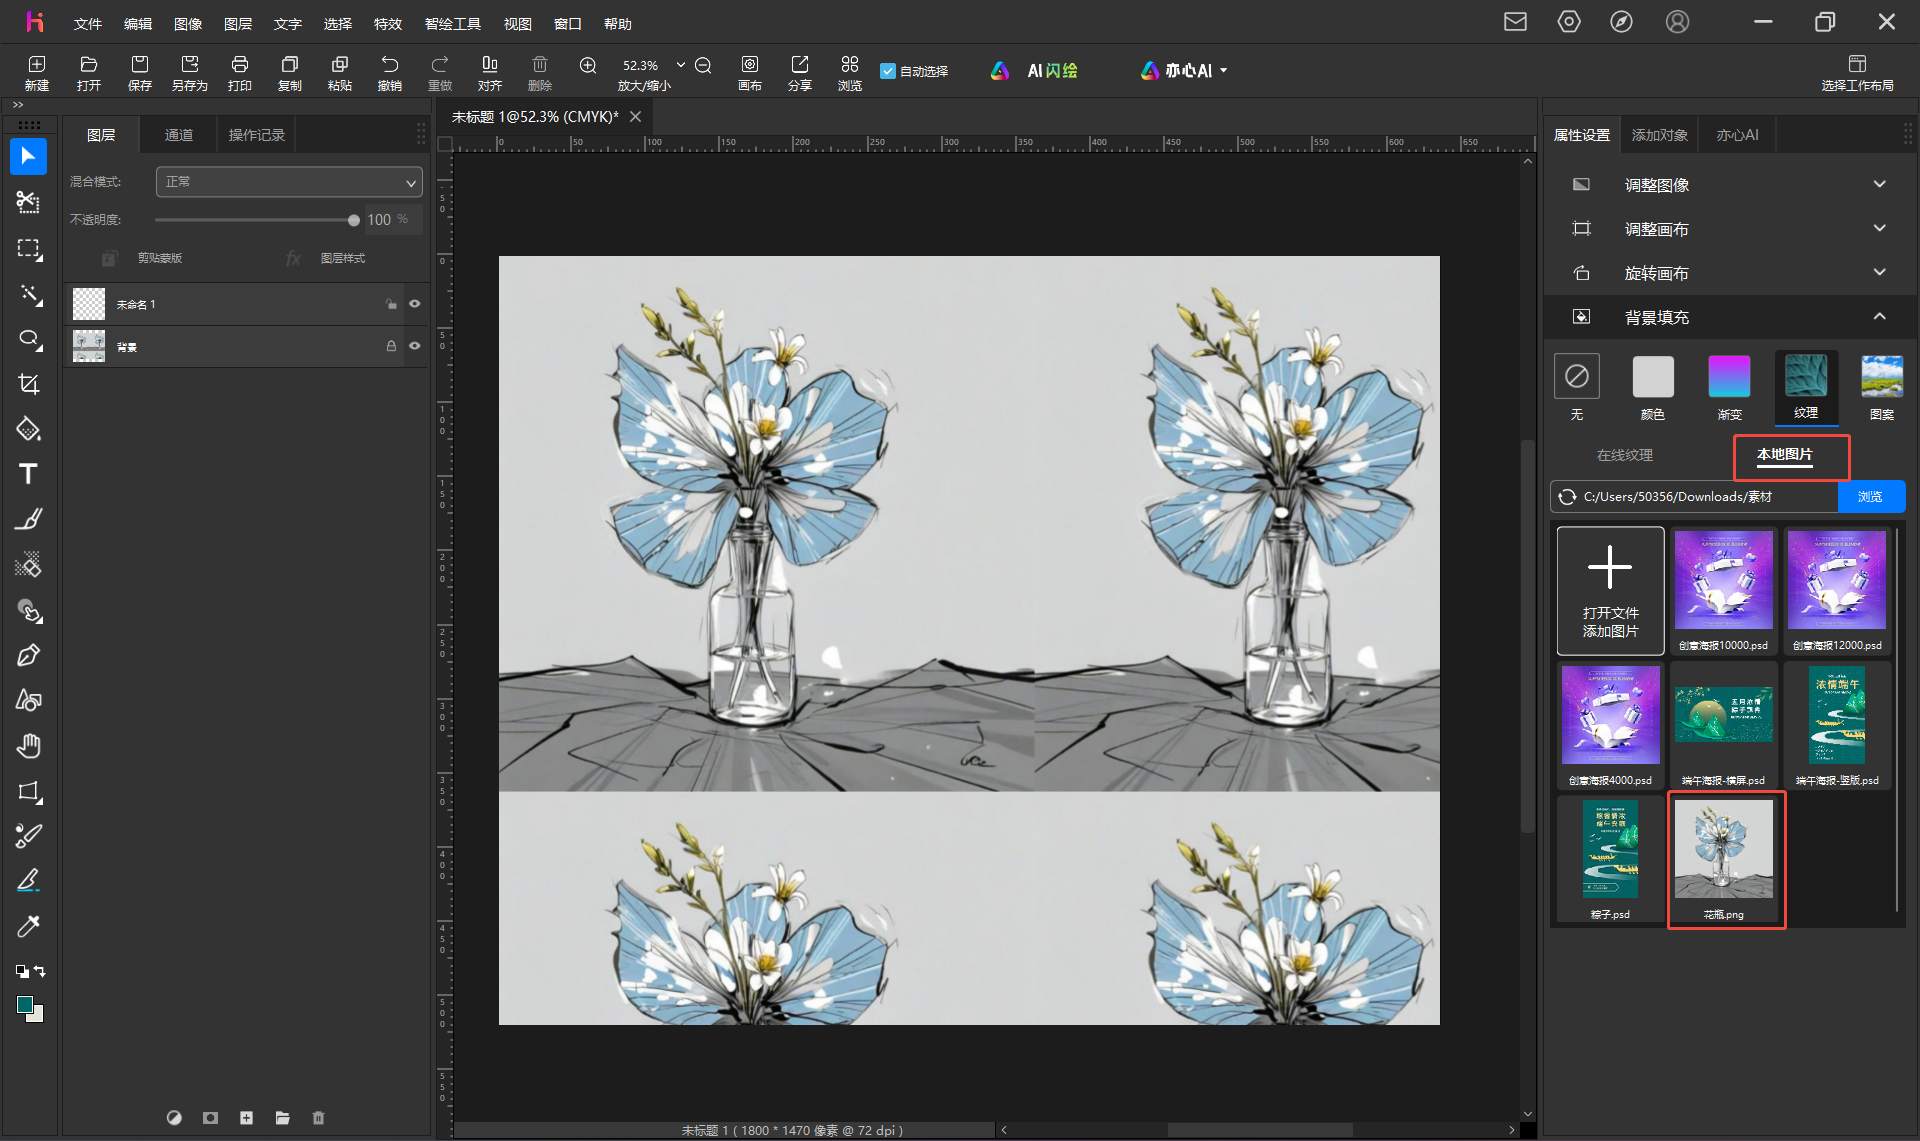Viewport: 1920px width, 1141px height.
Task: Create a new layer in Layers panel
Action: click(246, 1118)
